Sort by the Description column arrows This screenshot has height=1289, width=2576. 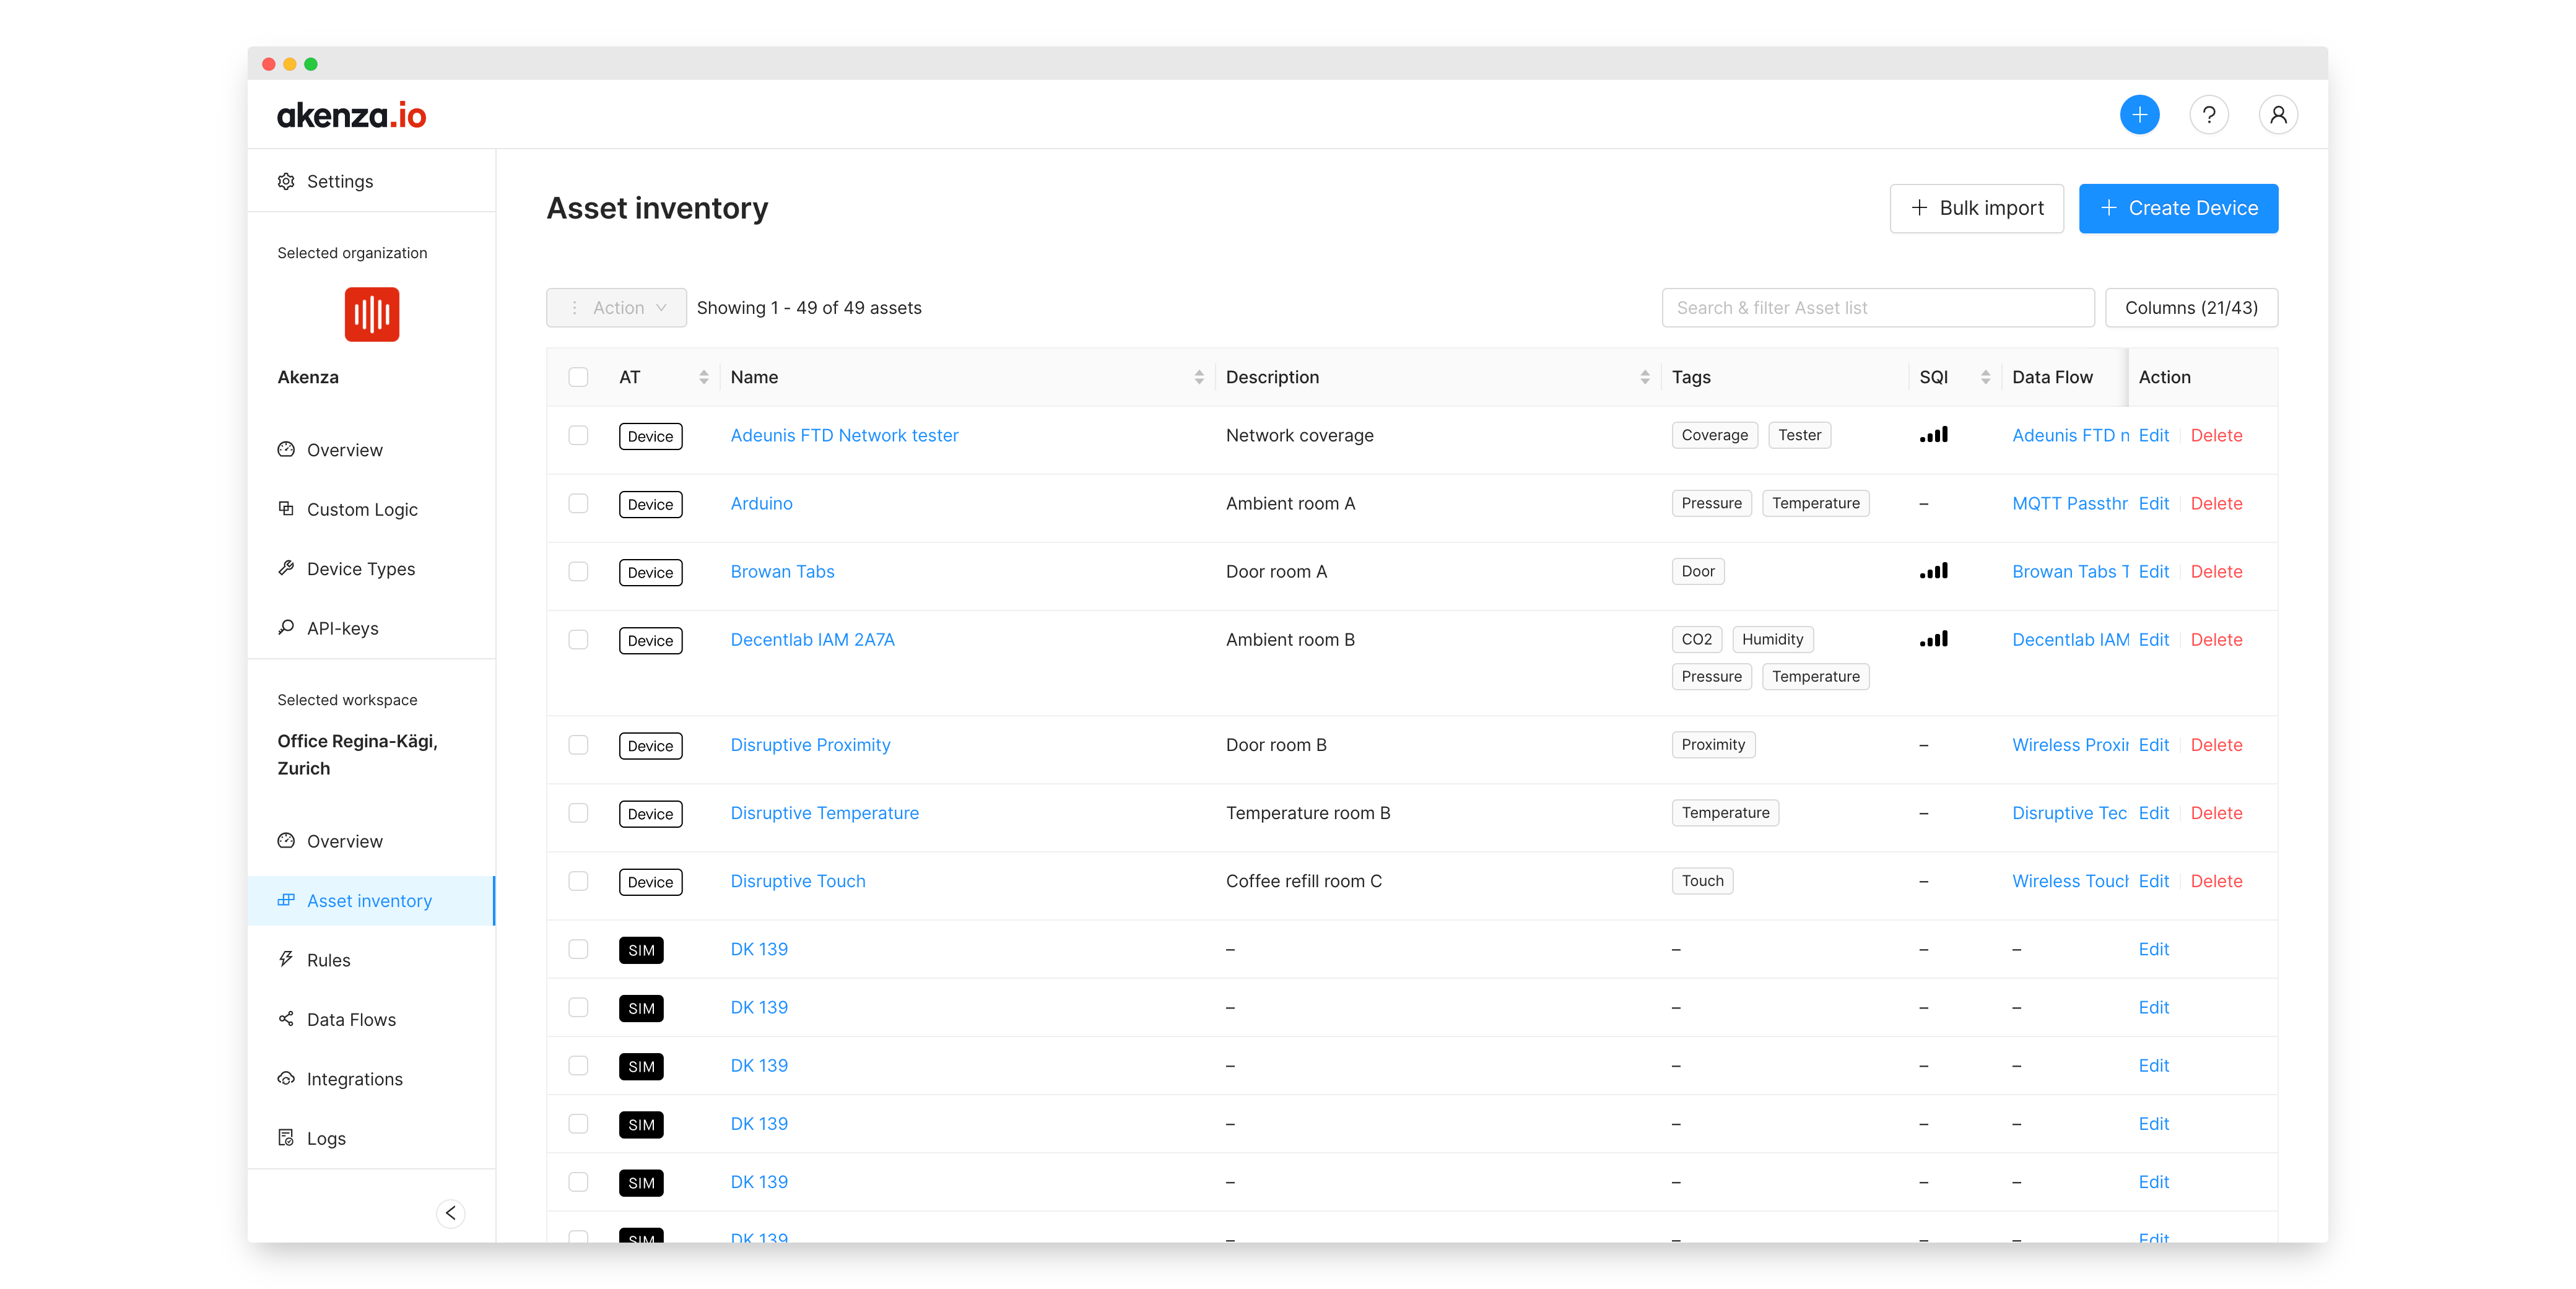click(x=1645, y=377)
